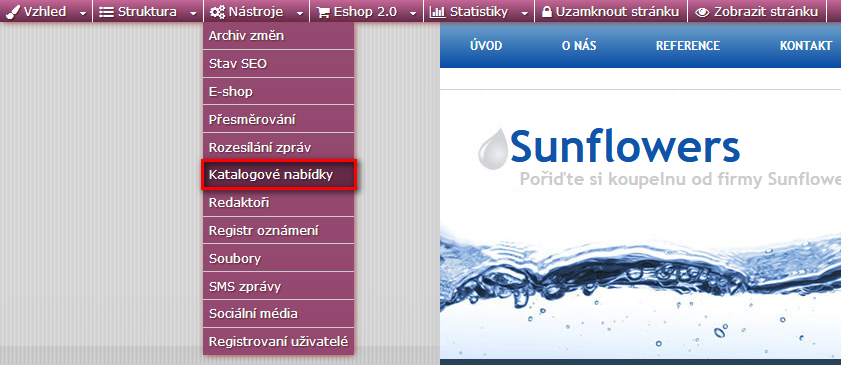Click the Pořiďte si koupelnu slogan text

(x=680, y=179)
